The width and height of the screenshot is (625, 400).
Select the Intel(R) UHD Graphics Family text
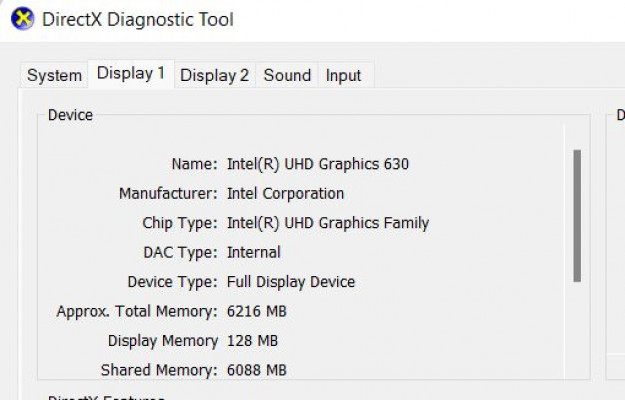pos(327,223)
